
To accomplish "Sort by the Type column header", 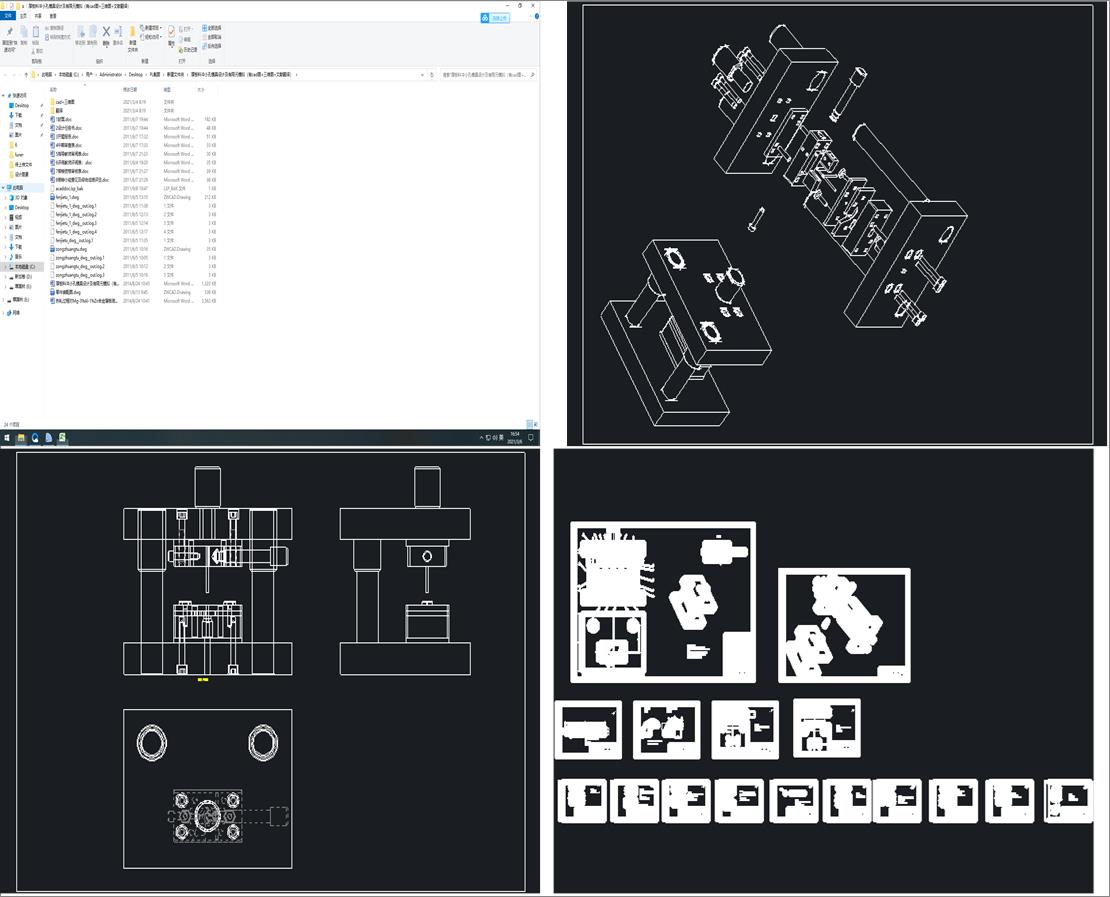I will click(x=167, y=89).
